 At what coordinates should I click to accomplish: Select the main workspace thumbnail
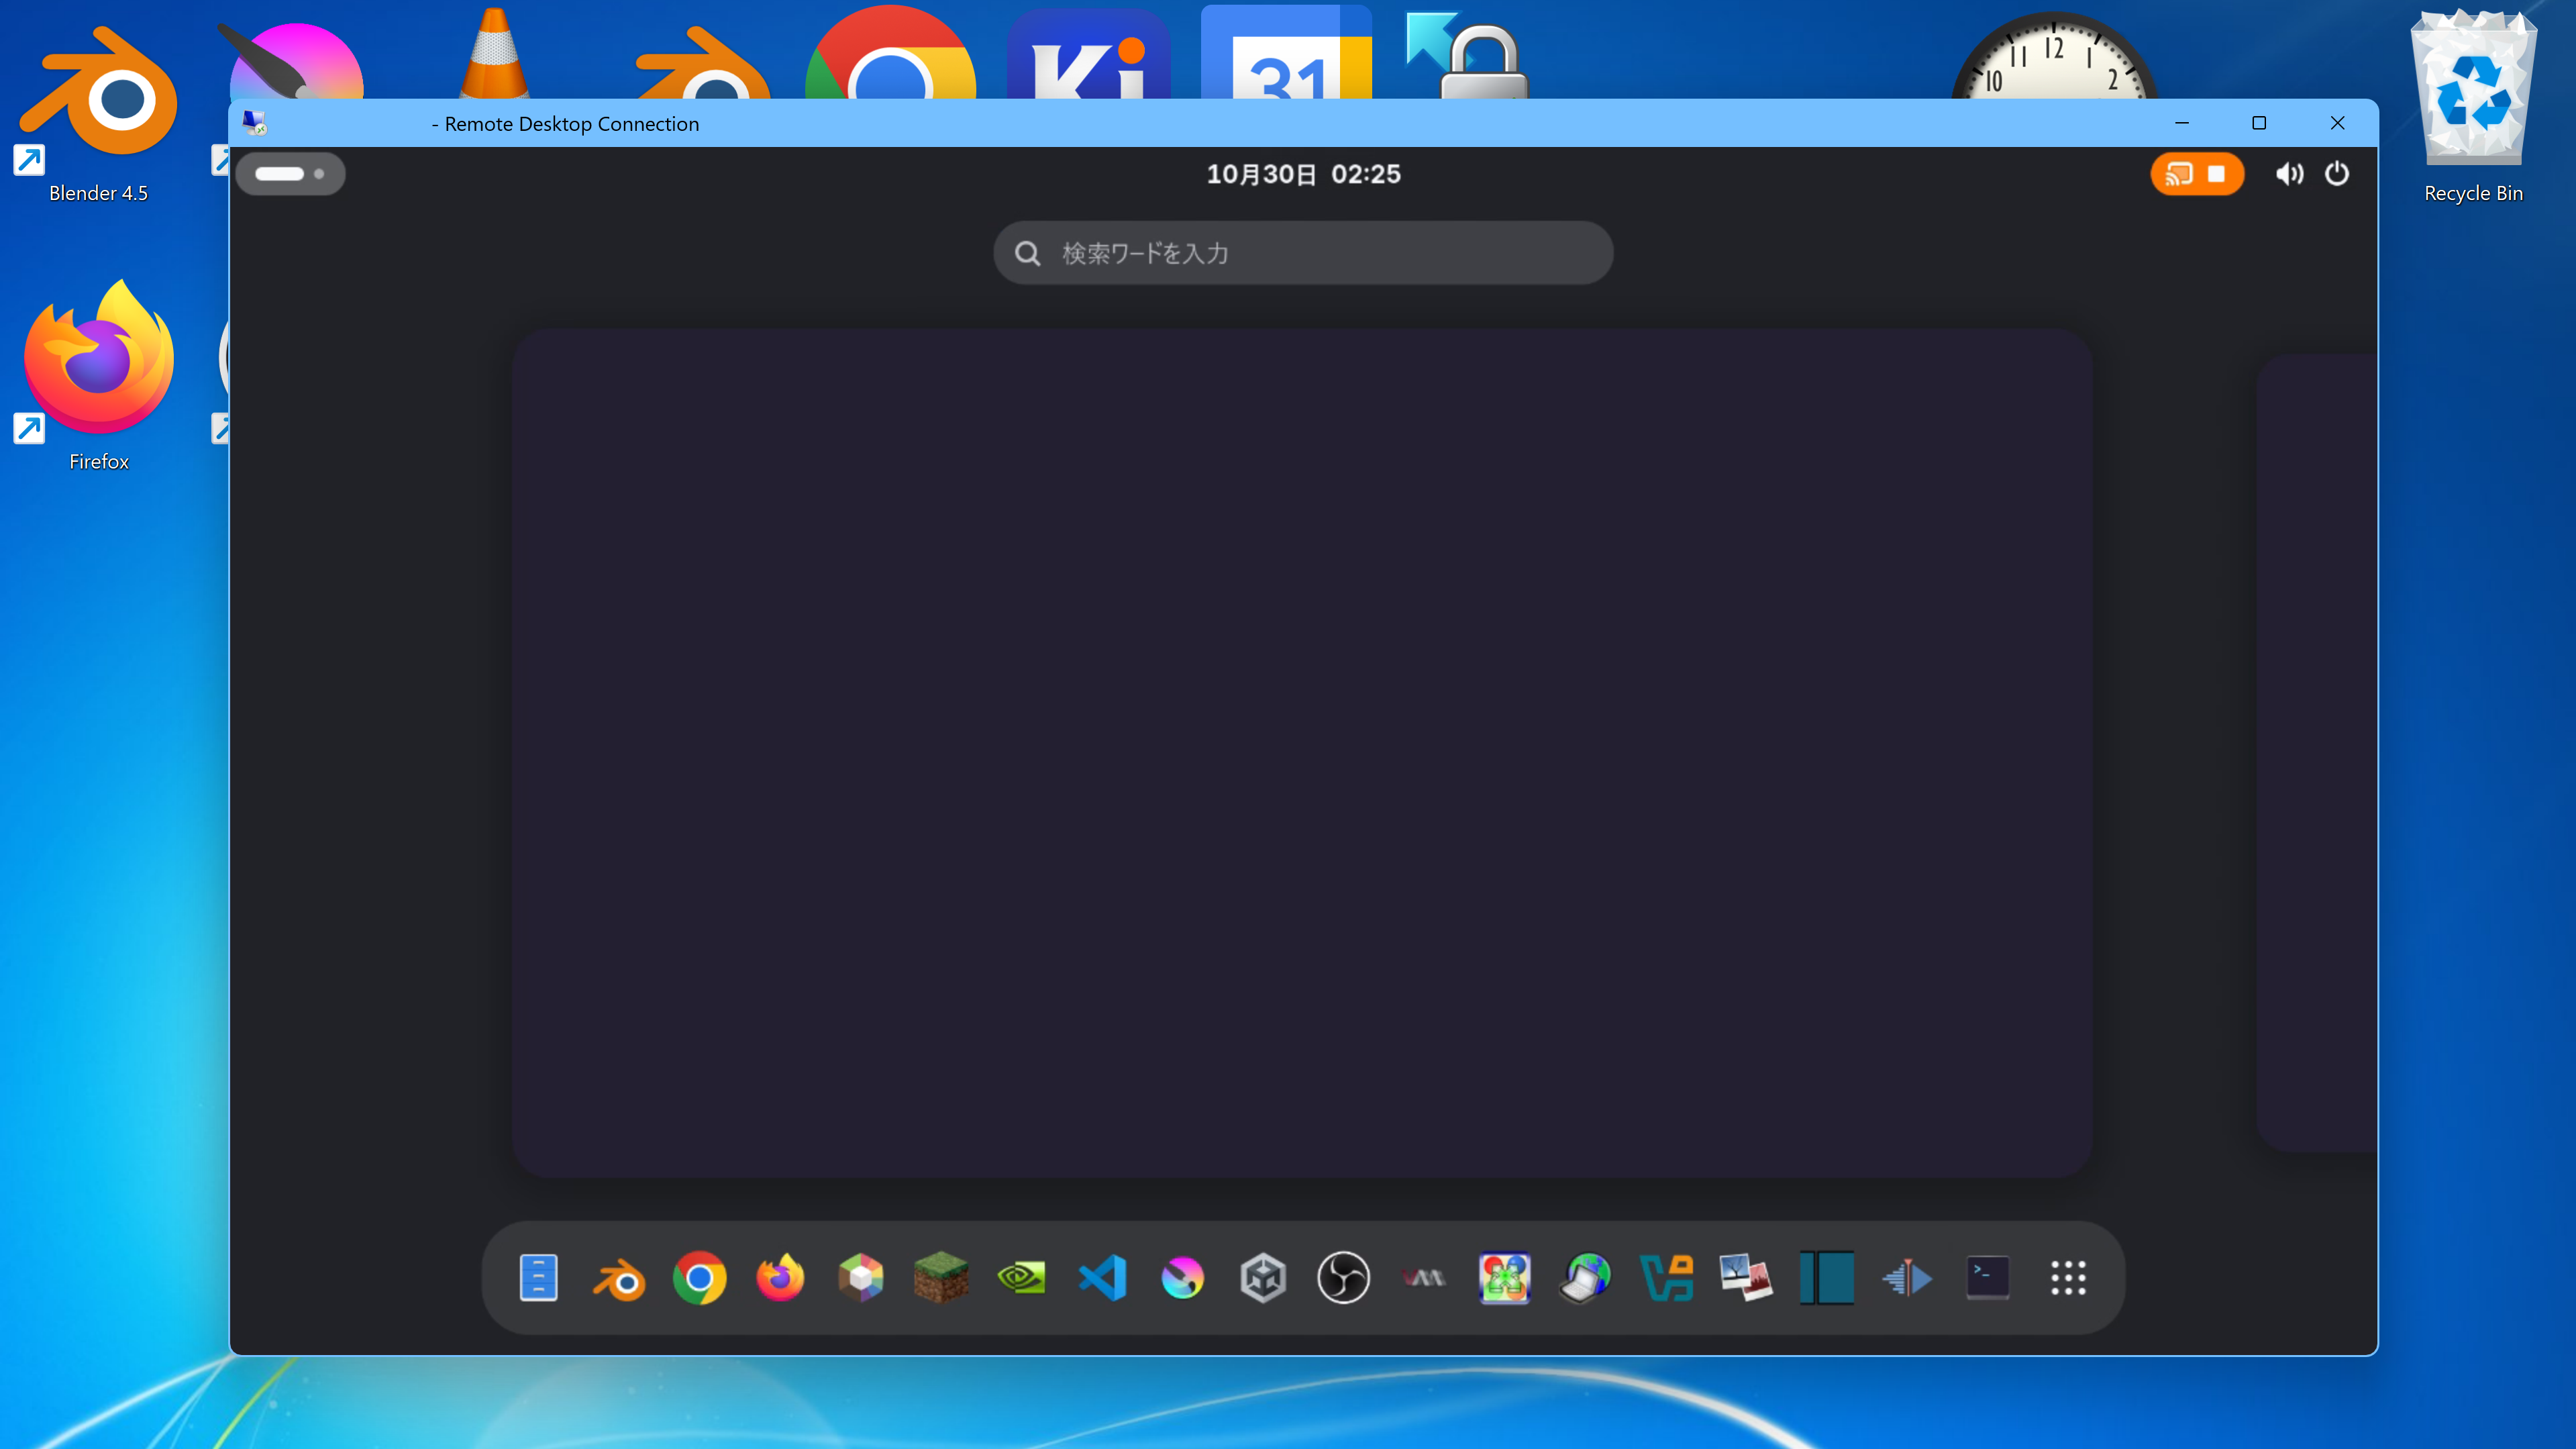(x=1302, y=752)
